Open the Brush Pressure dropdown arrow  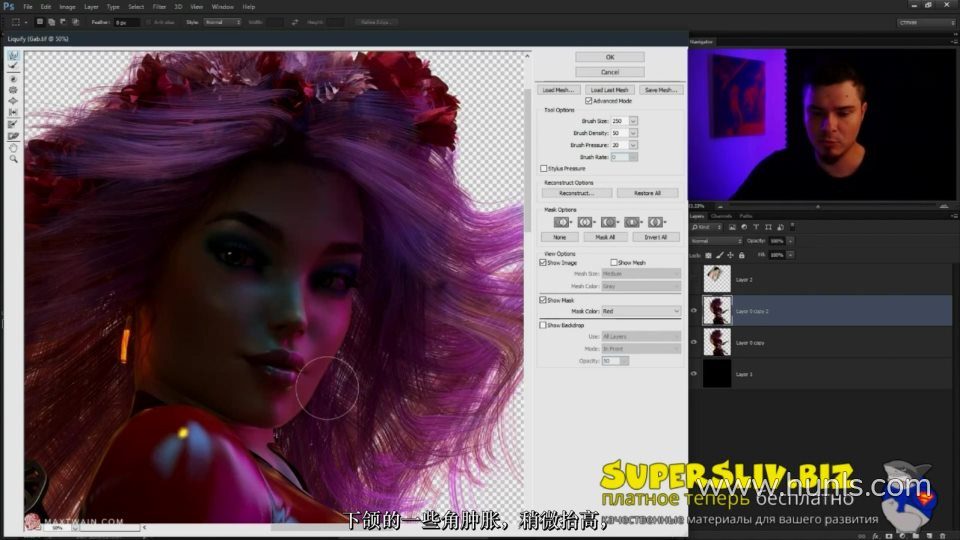[633, 145]
